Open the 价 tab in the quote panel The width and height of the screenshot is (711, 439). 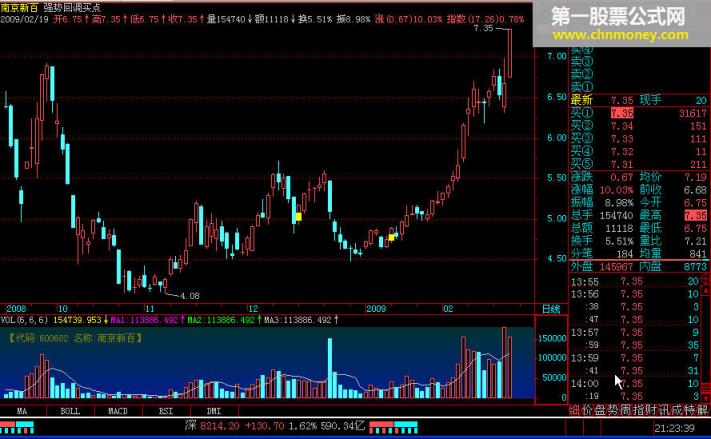pyautogui.click(x=587, y=410)
